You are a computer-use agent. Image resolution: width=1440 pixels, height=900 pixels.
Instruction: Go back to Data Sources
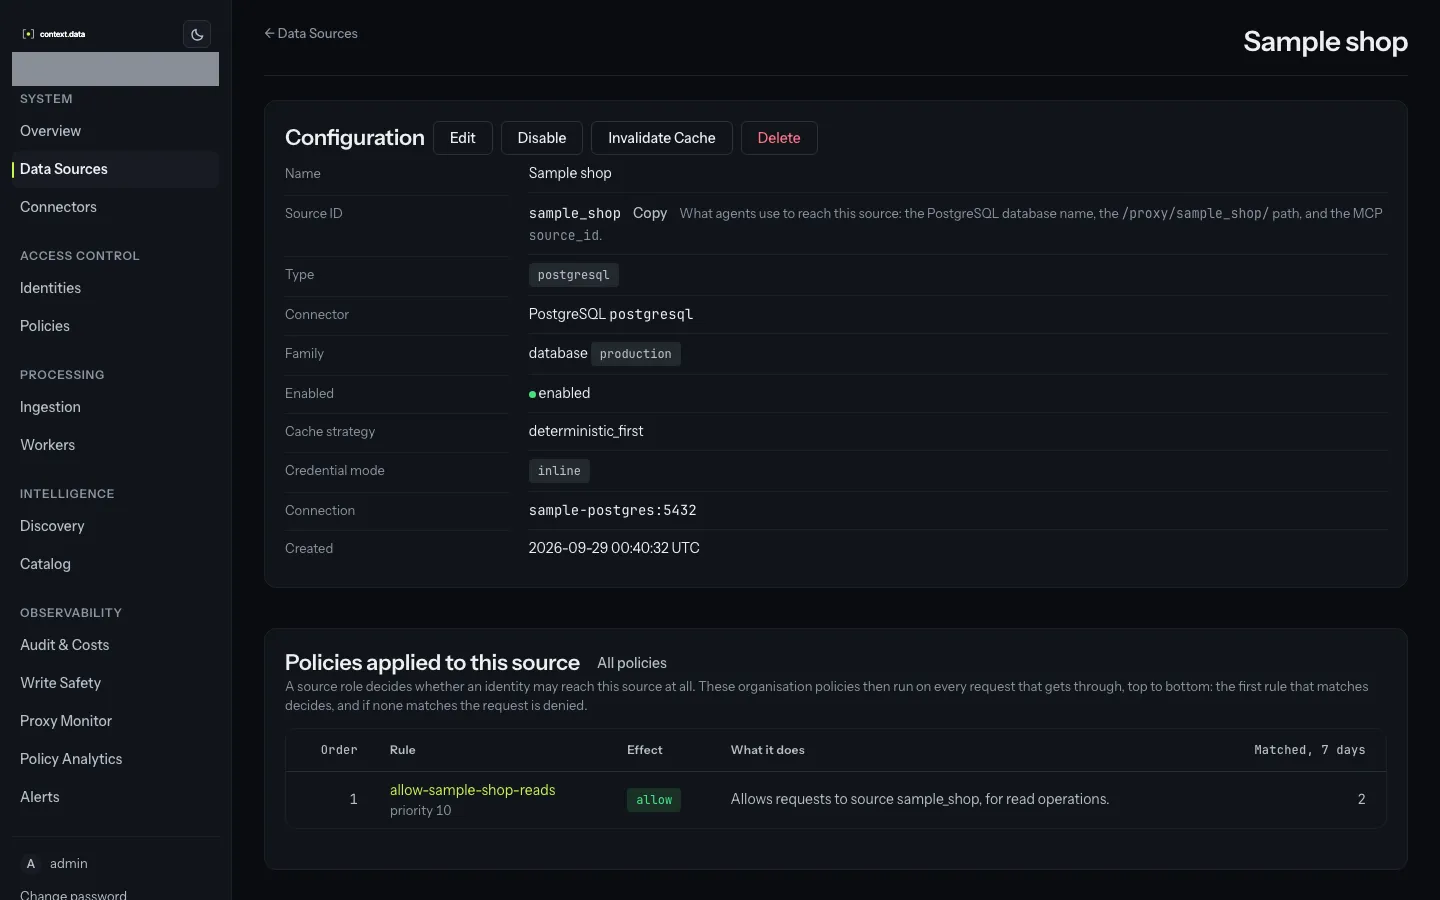(311, 33)
